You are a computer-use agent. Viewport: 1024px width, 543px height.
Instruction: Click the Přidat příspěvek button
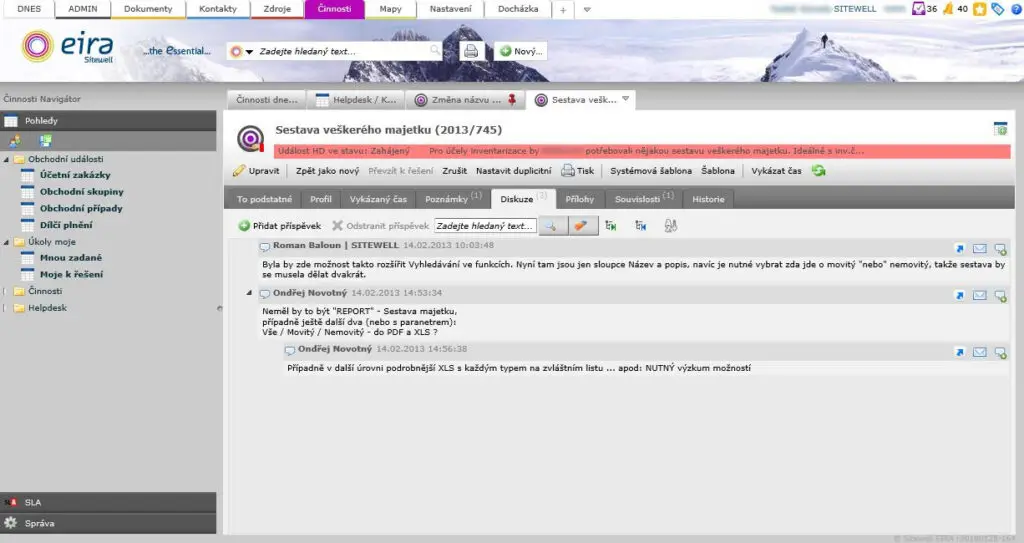click(280, 226)
